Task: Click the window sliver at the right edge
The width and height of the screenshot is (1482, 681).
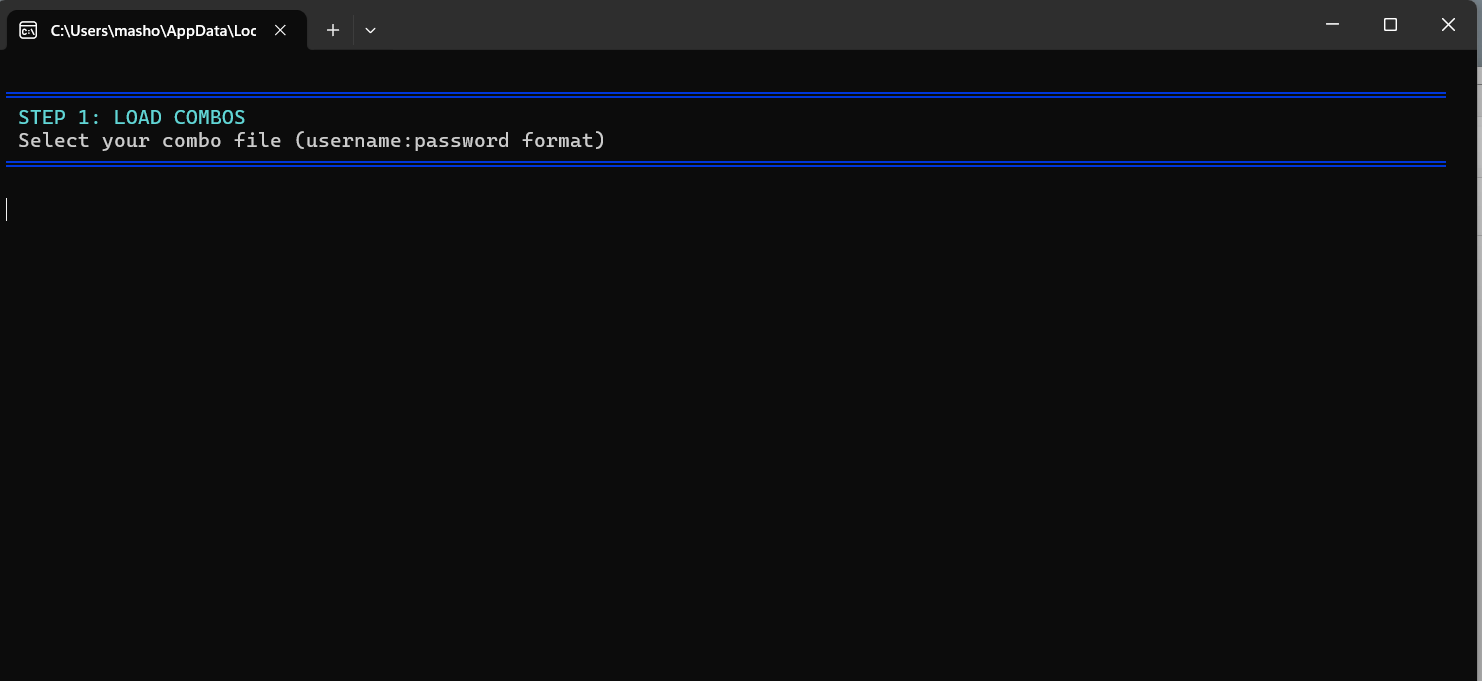Action: 1478,300
